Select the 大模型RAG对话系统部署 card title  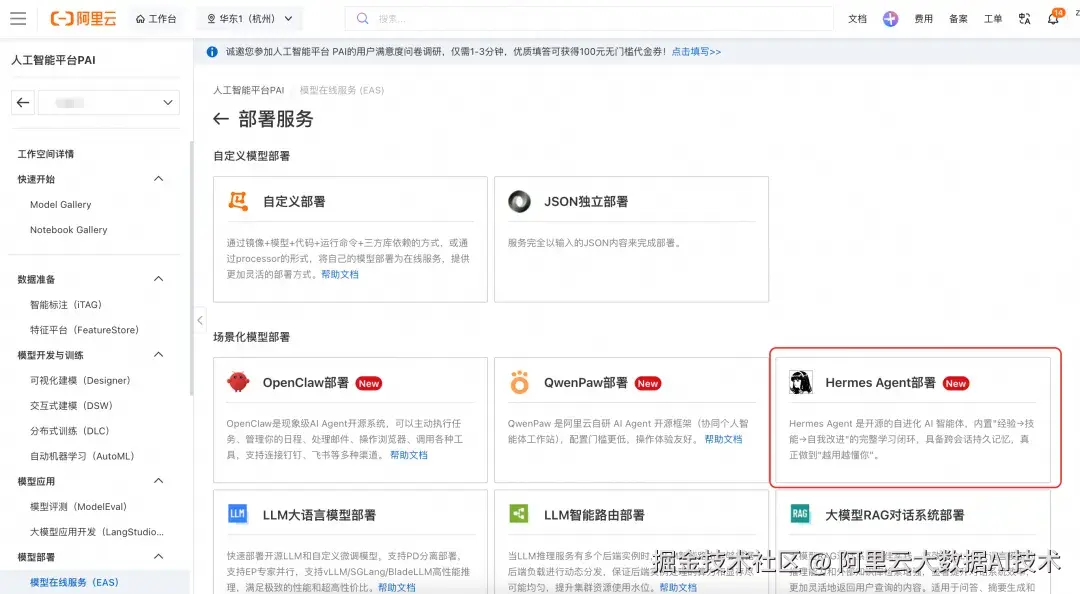(x=895, y=515)
